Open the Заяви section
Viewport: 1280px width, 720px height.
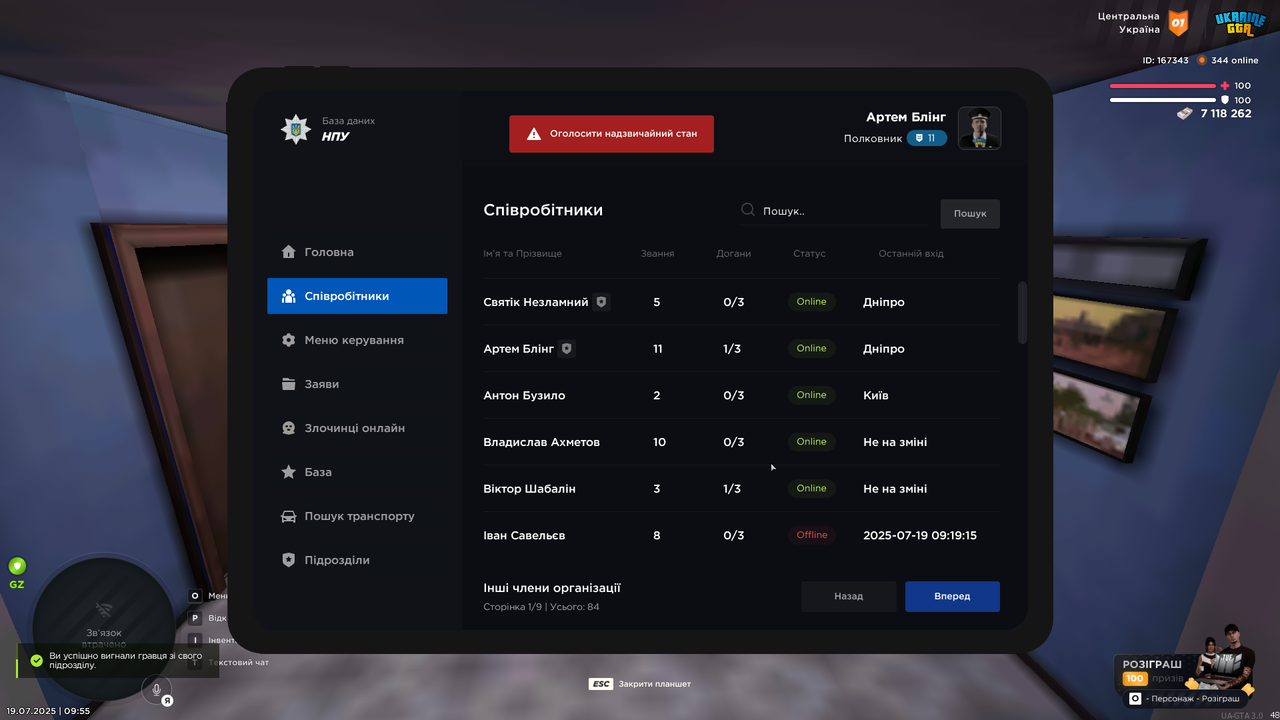click(357, 384)
